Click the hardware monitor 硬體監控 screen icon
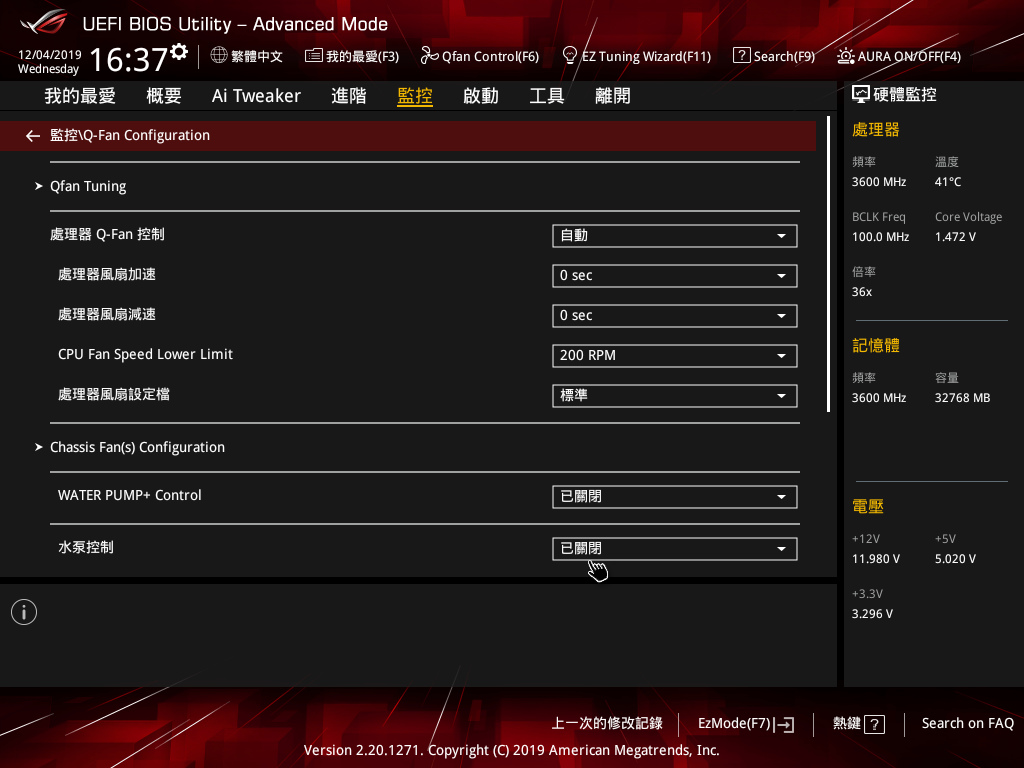The width and height of the screenshot is (1024, 768). click(x=860, y=95)
